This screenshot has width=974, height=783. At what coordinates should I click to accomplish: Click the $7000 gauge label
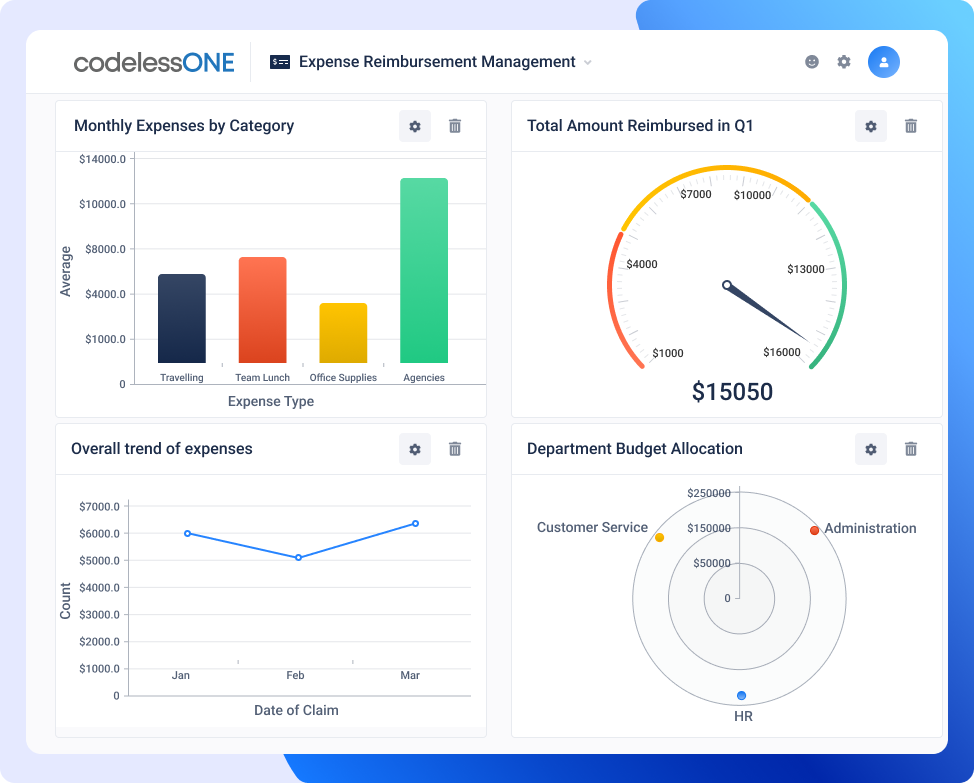[x=696, y=194]
